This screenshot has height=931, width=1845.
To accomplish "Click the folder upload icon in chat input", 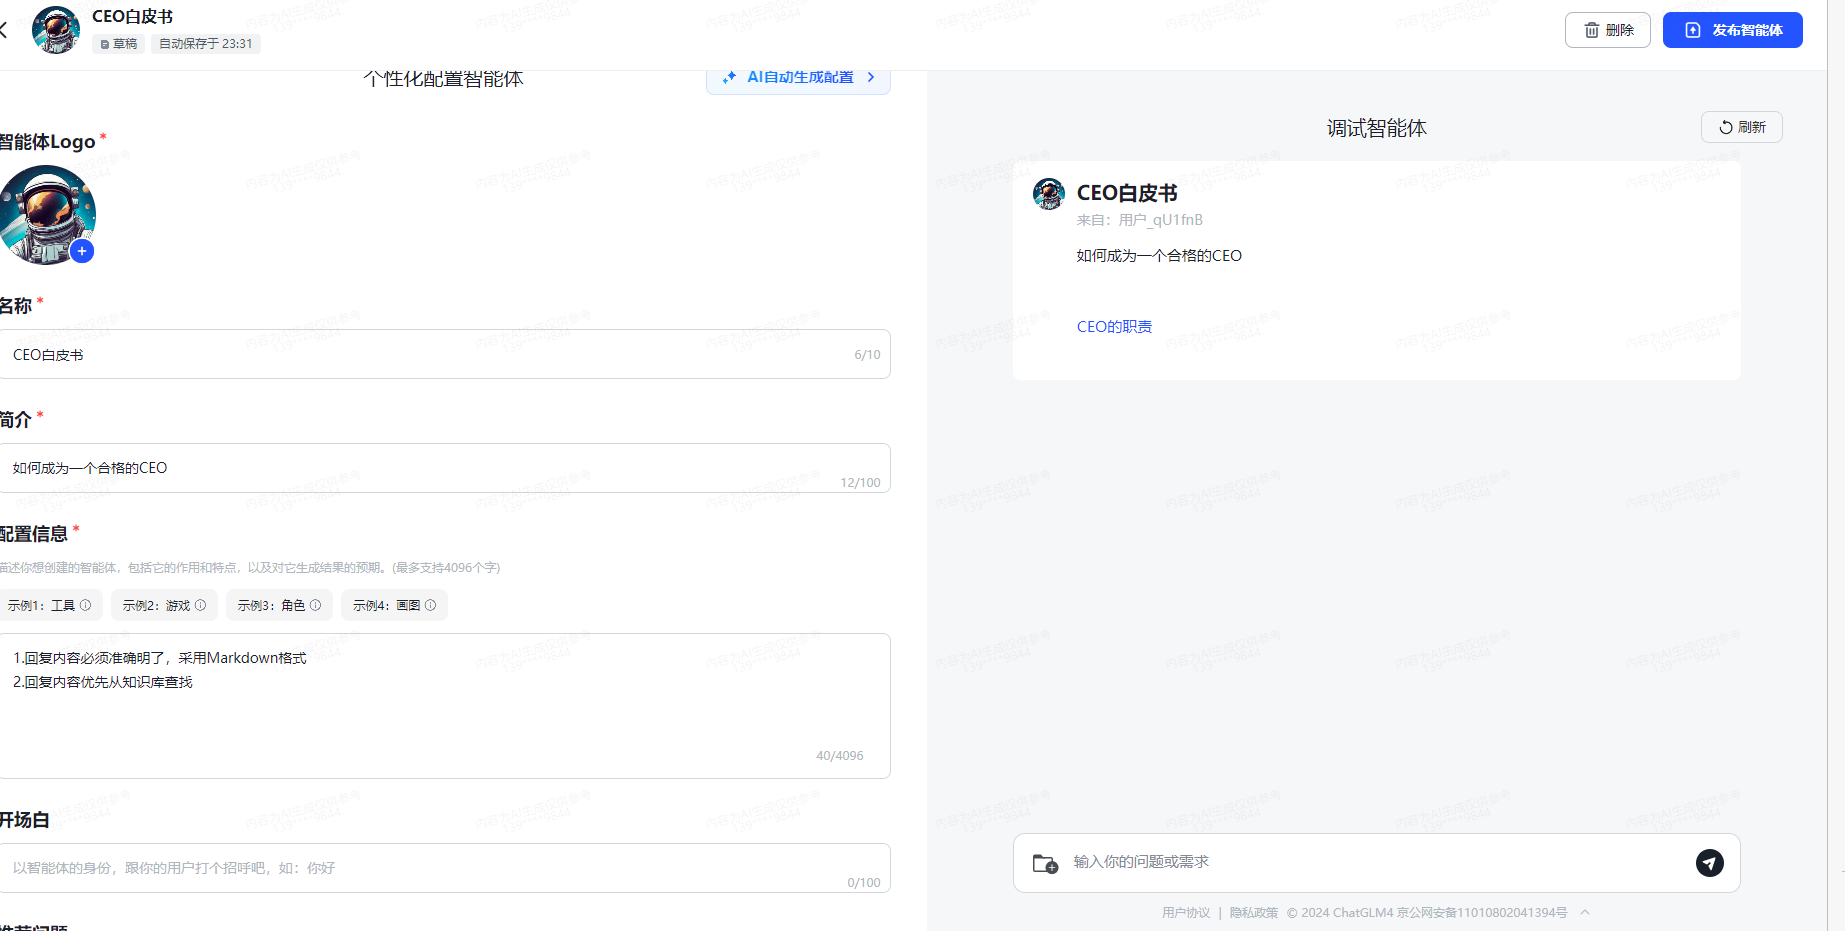I will (1045, 863).
